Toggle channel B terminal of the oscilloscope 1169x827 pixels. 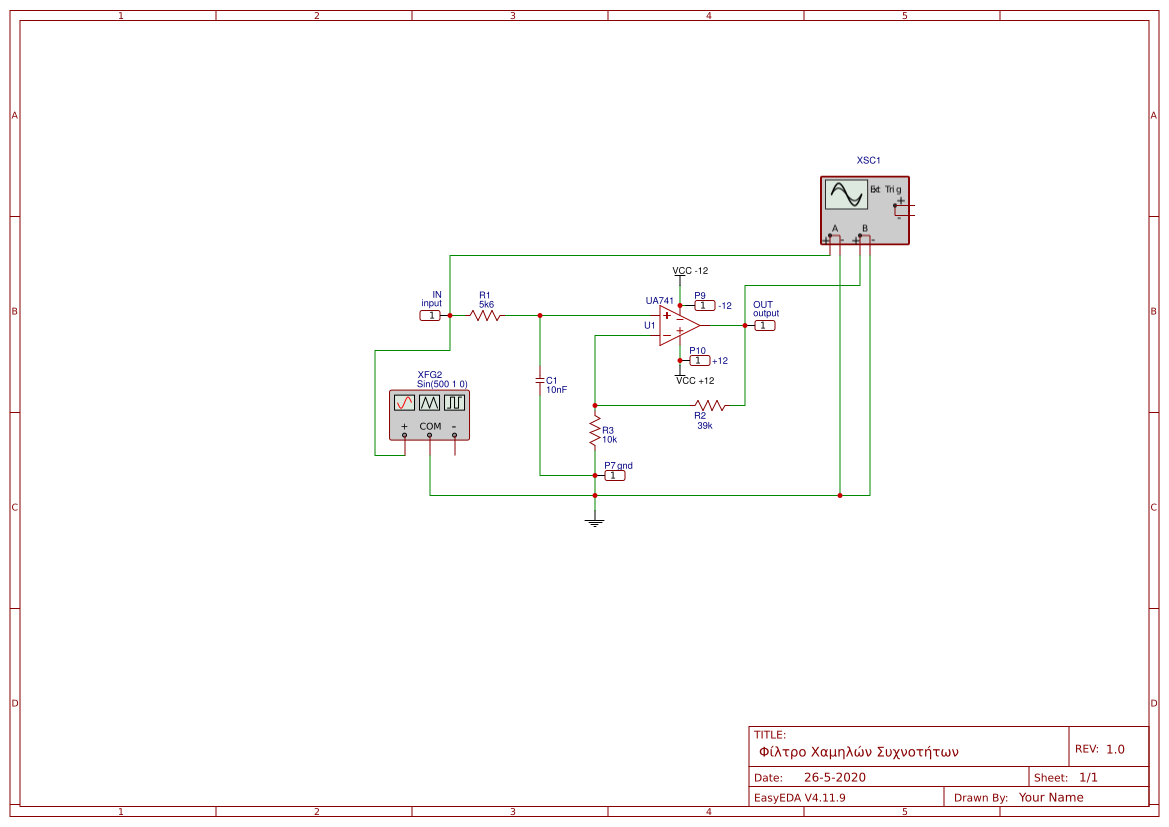(860, 235)
